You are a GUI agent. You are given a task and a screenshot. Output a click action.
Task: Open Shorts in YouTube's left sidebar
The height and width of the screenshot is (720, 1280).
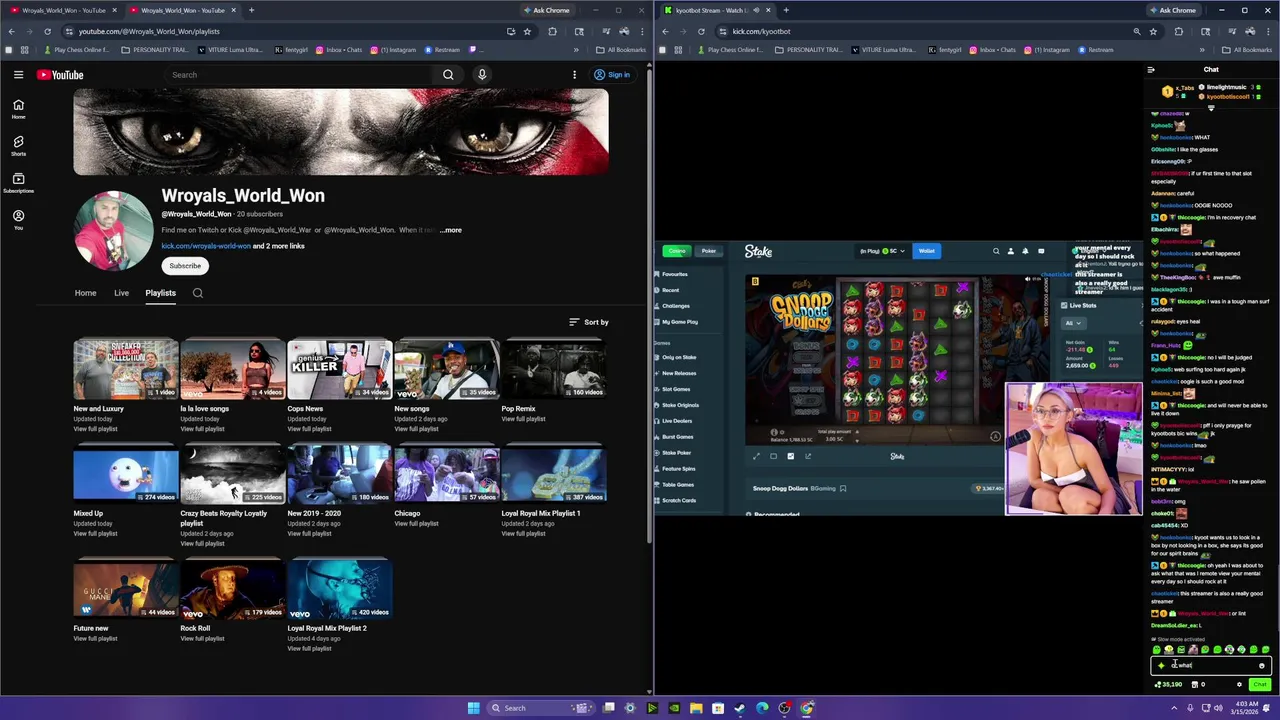coord(18,146)
